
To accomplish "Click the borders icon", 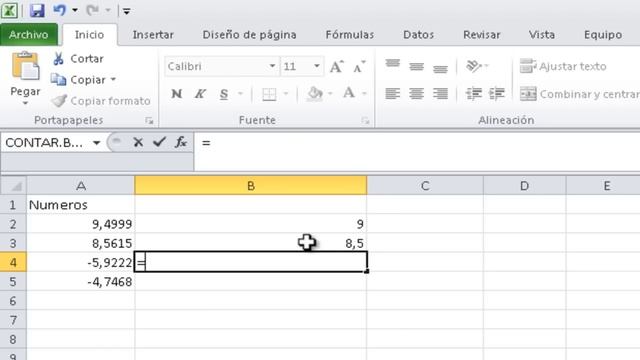I will point(269,94).
